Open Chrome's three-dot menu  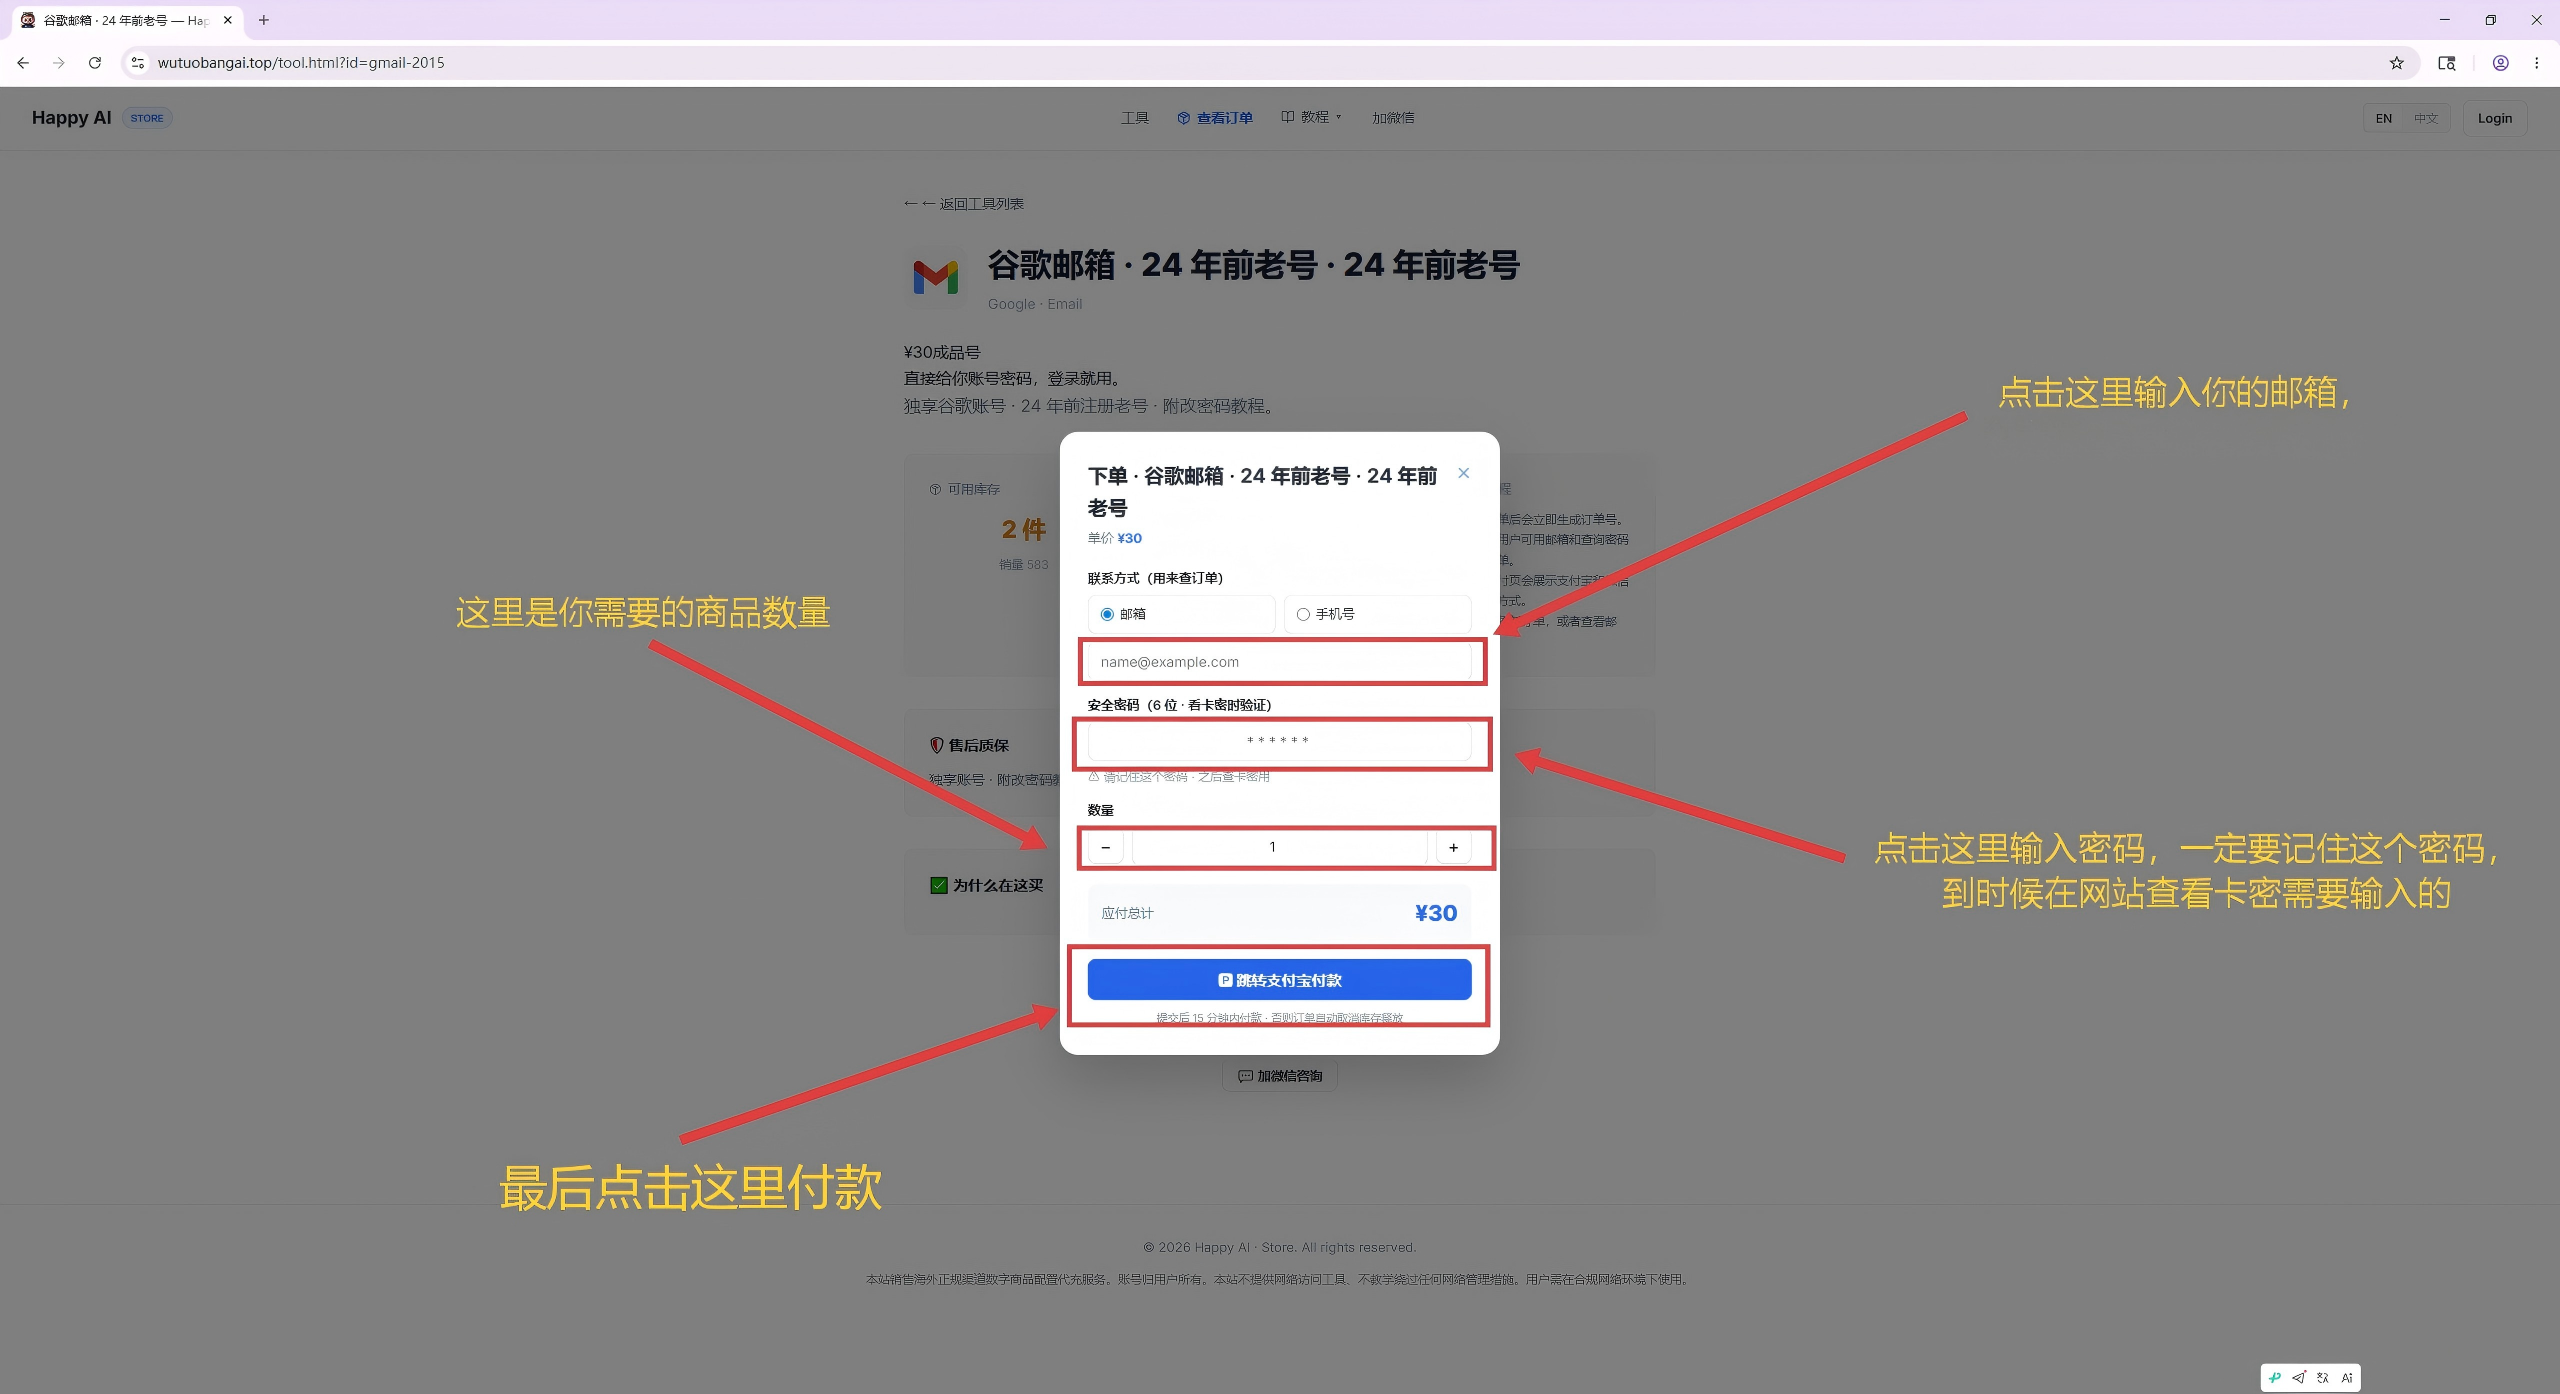(x=2536, y=63)
